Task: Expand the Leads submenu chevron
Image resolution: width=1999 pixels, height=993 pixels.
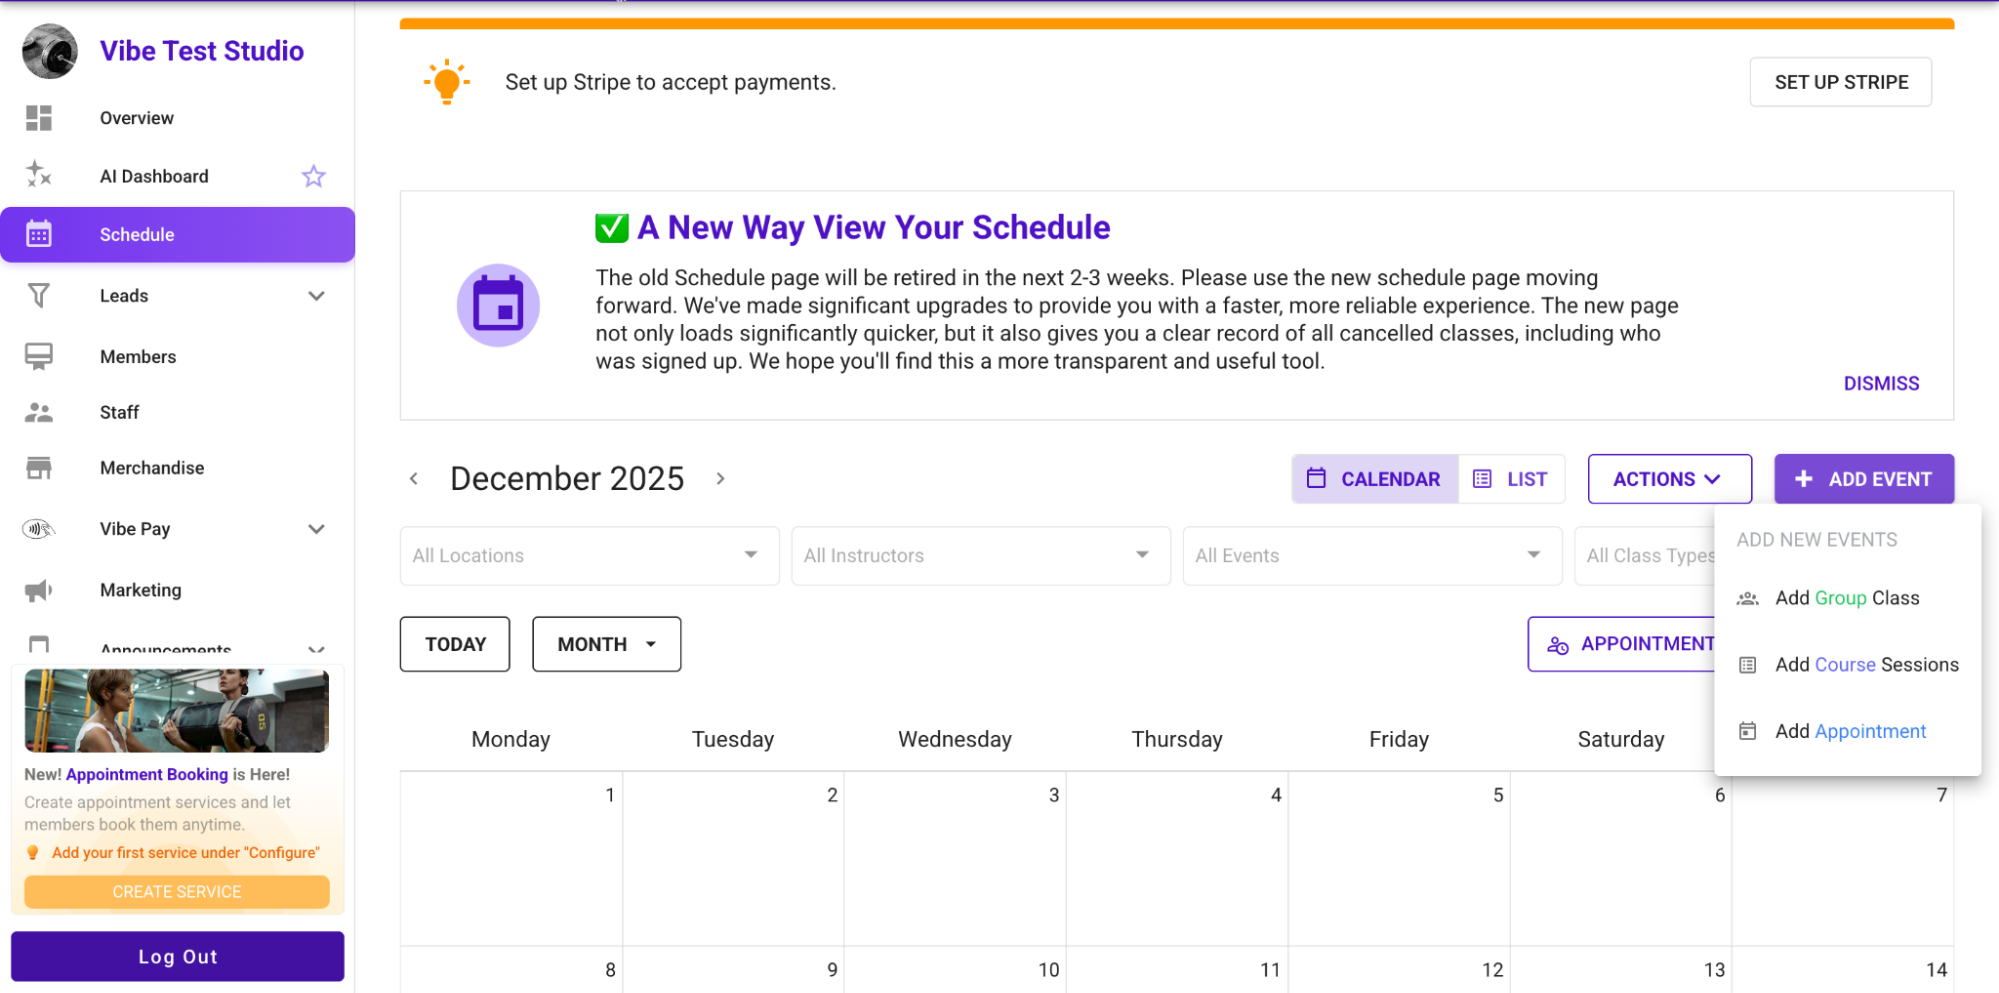Action: pos(316,296)
